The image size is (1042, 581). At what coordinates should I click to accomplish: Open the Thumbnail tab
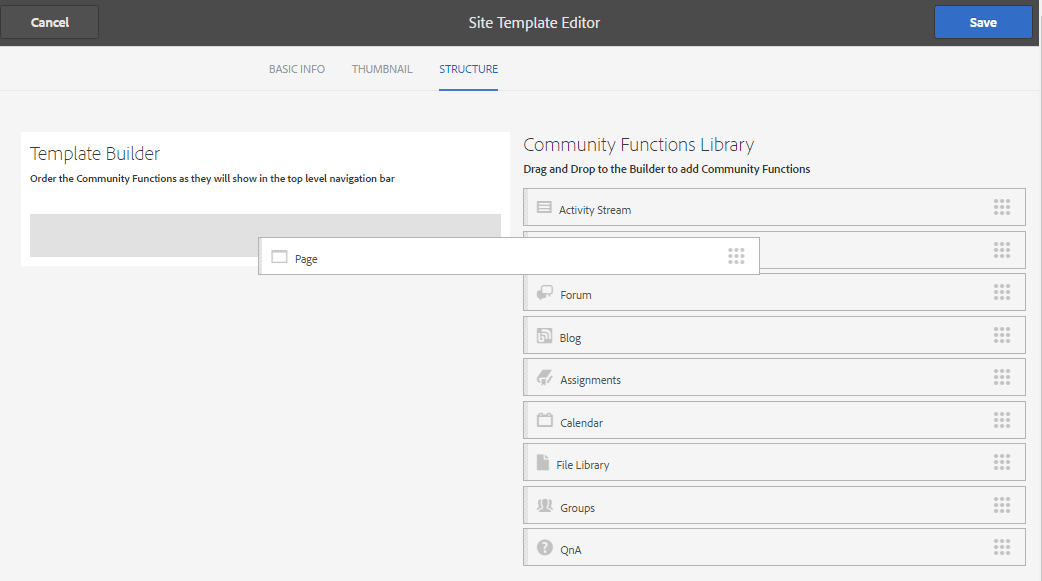click(382, 69)
